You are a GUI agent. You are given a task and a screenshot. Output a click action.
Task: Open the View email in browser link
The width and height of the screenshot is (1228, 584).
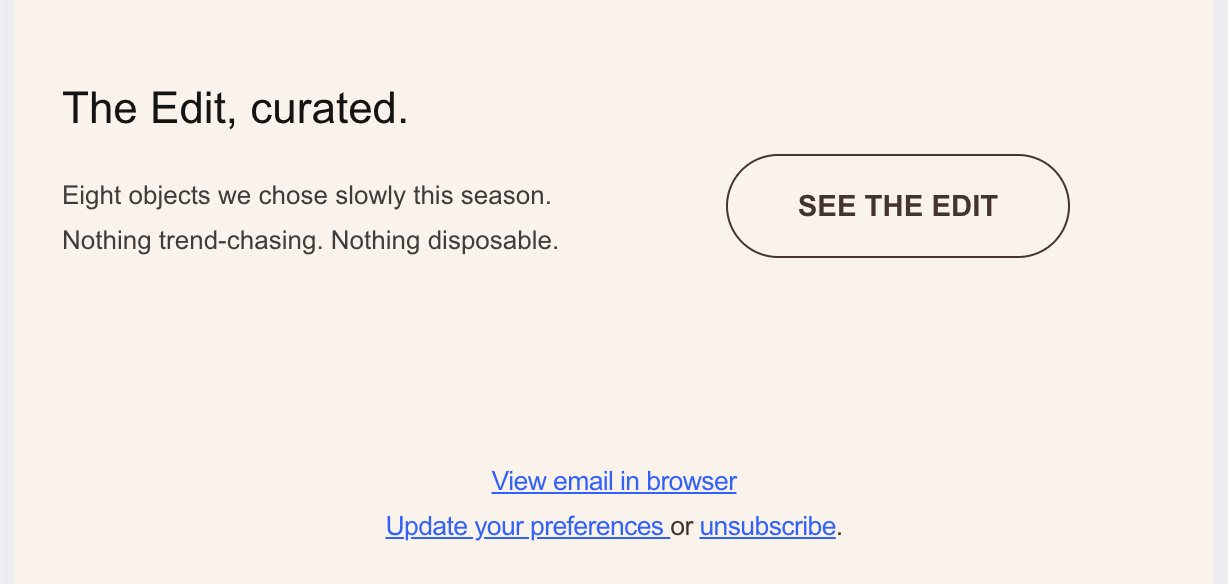[x=614, y=481]
